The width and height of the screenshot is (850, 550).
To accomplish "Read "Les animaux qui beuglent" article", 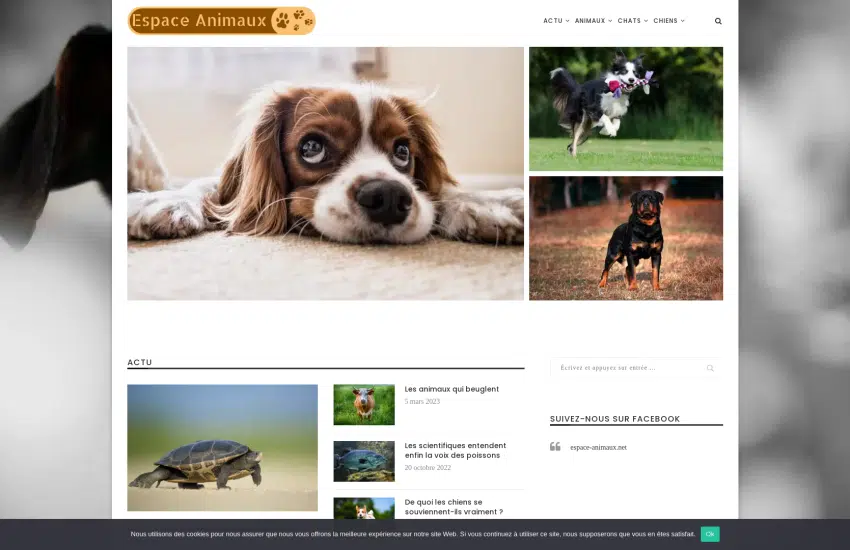I will 451,389.
